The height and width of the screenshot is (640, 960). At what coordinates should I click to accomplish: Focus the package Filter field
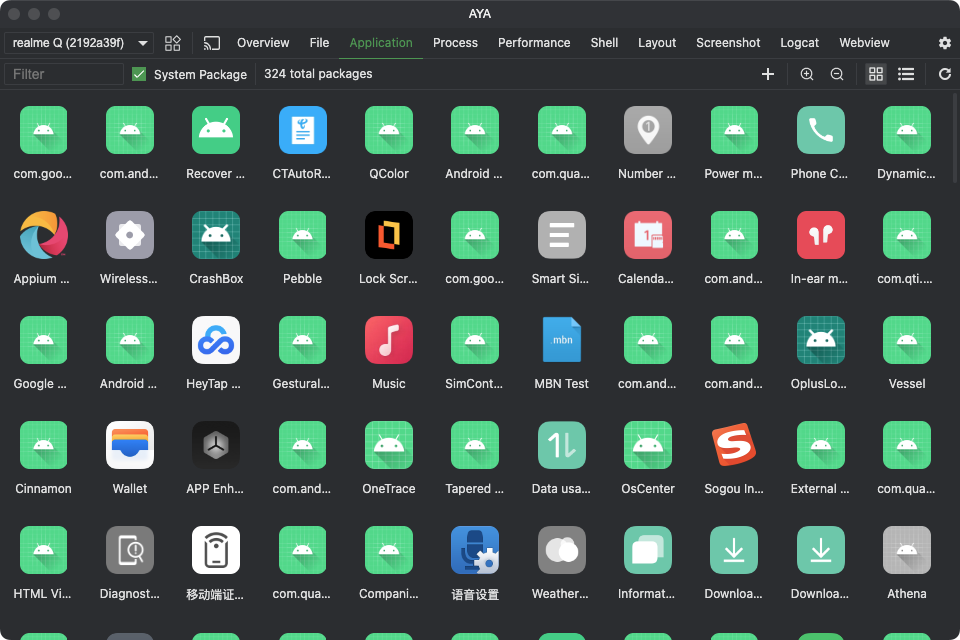click(x=64, y=74)
